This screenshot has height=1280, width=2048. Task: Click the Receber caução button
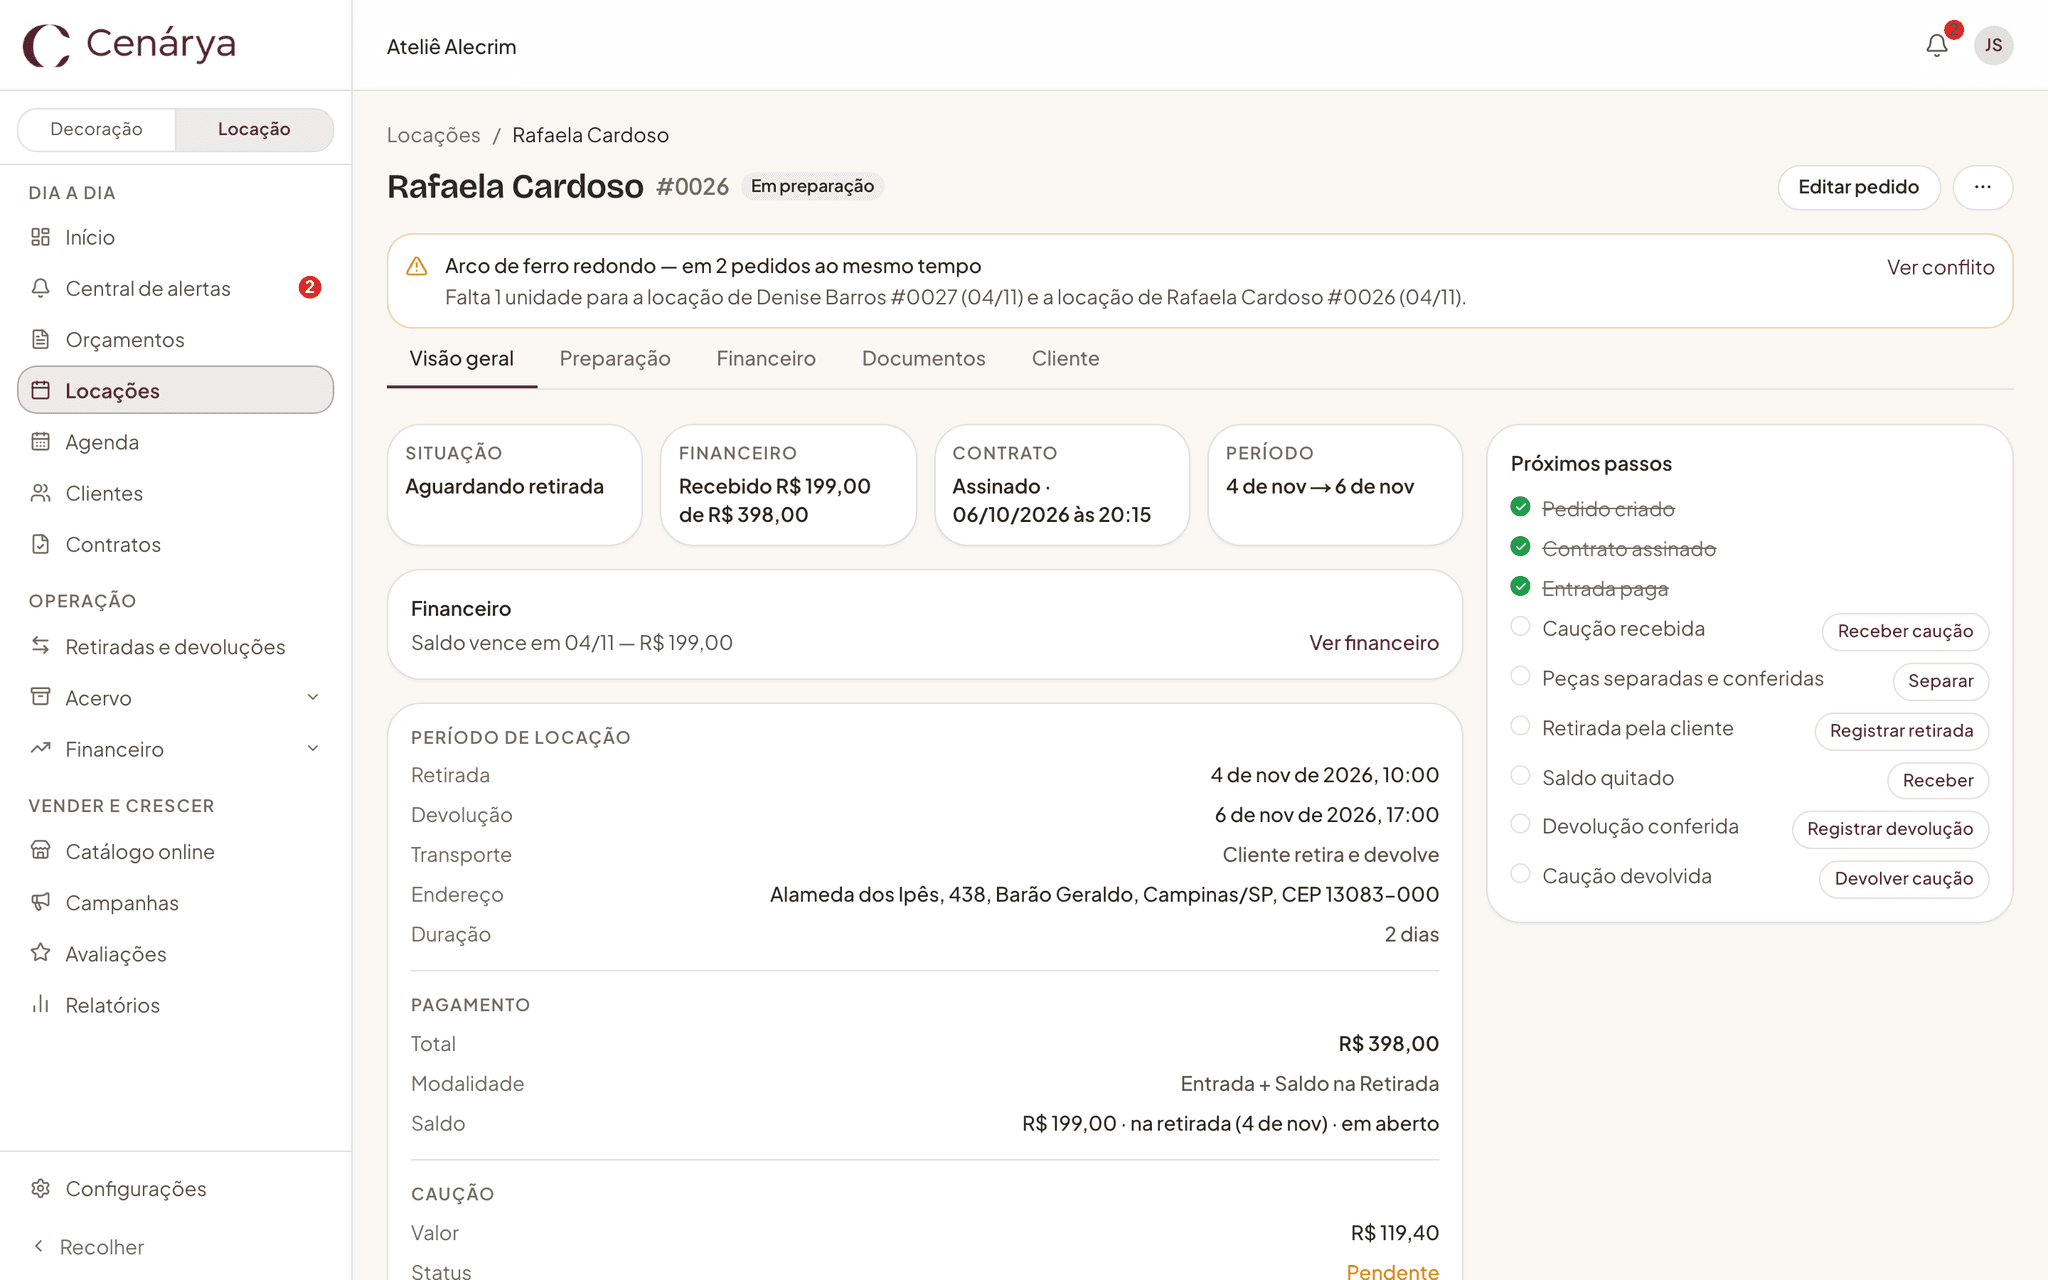click(1905, 631)
